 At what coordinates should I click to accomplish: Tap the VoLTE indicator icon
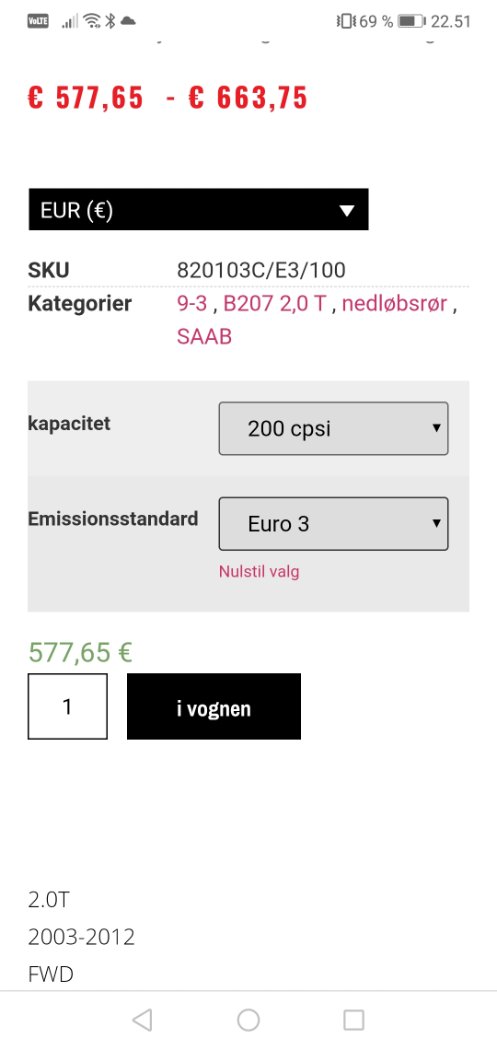pos(37,21)
